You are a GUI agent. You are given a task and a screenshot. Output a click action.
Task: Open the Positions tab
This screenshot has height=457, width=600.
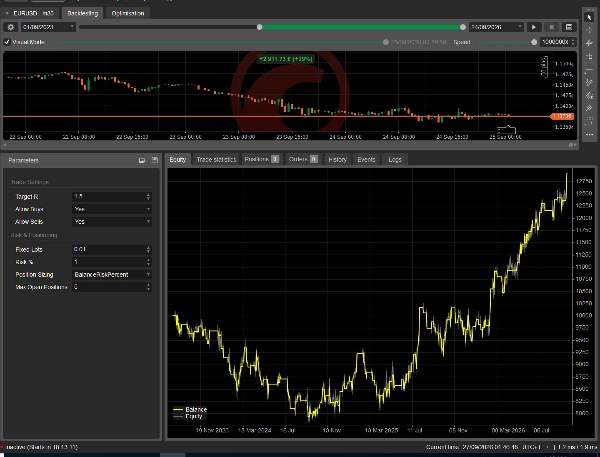(262, 159)
